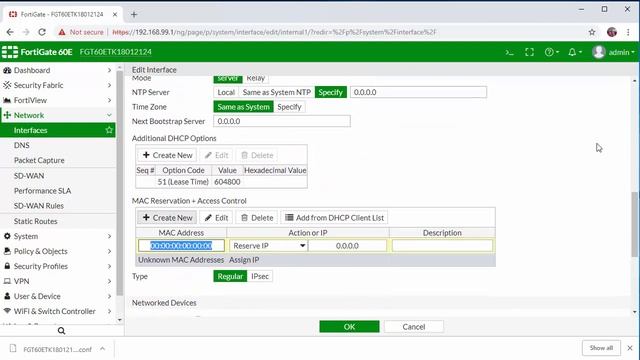
Task: Set Time Zone to Specify
Action: tap(289, 107)
